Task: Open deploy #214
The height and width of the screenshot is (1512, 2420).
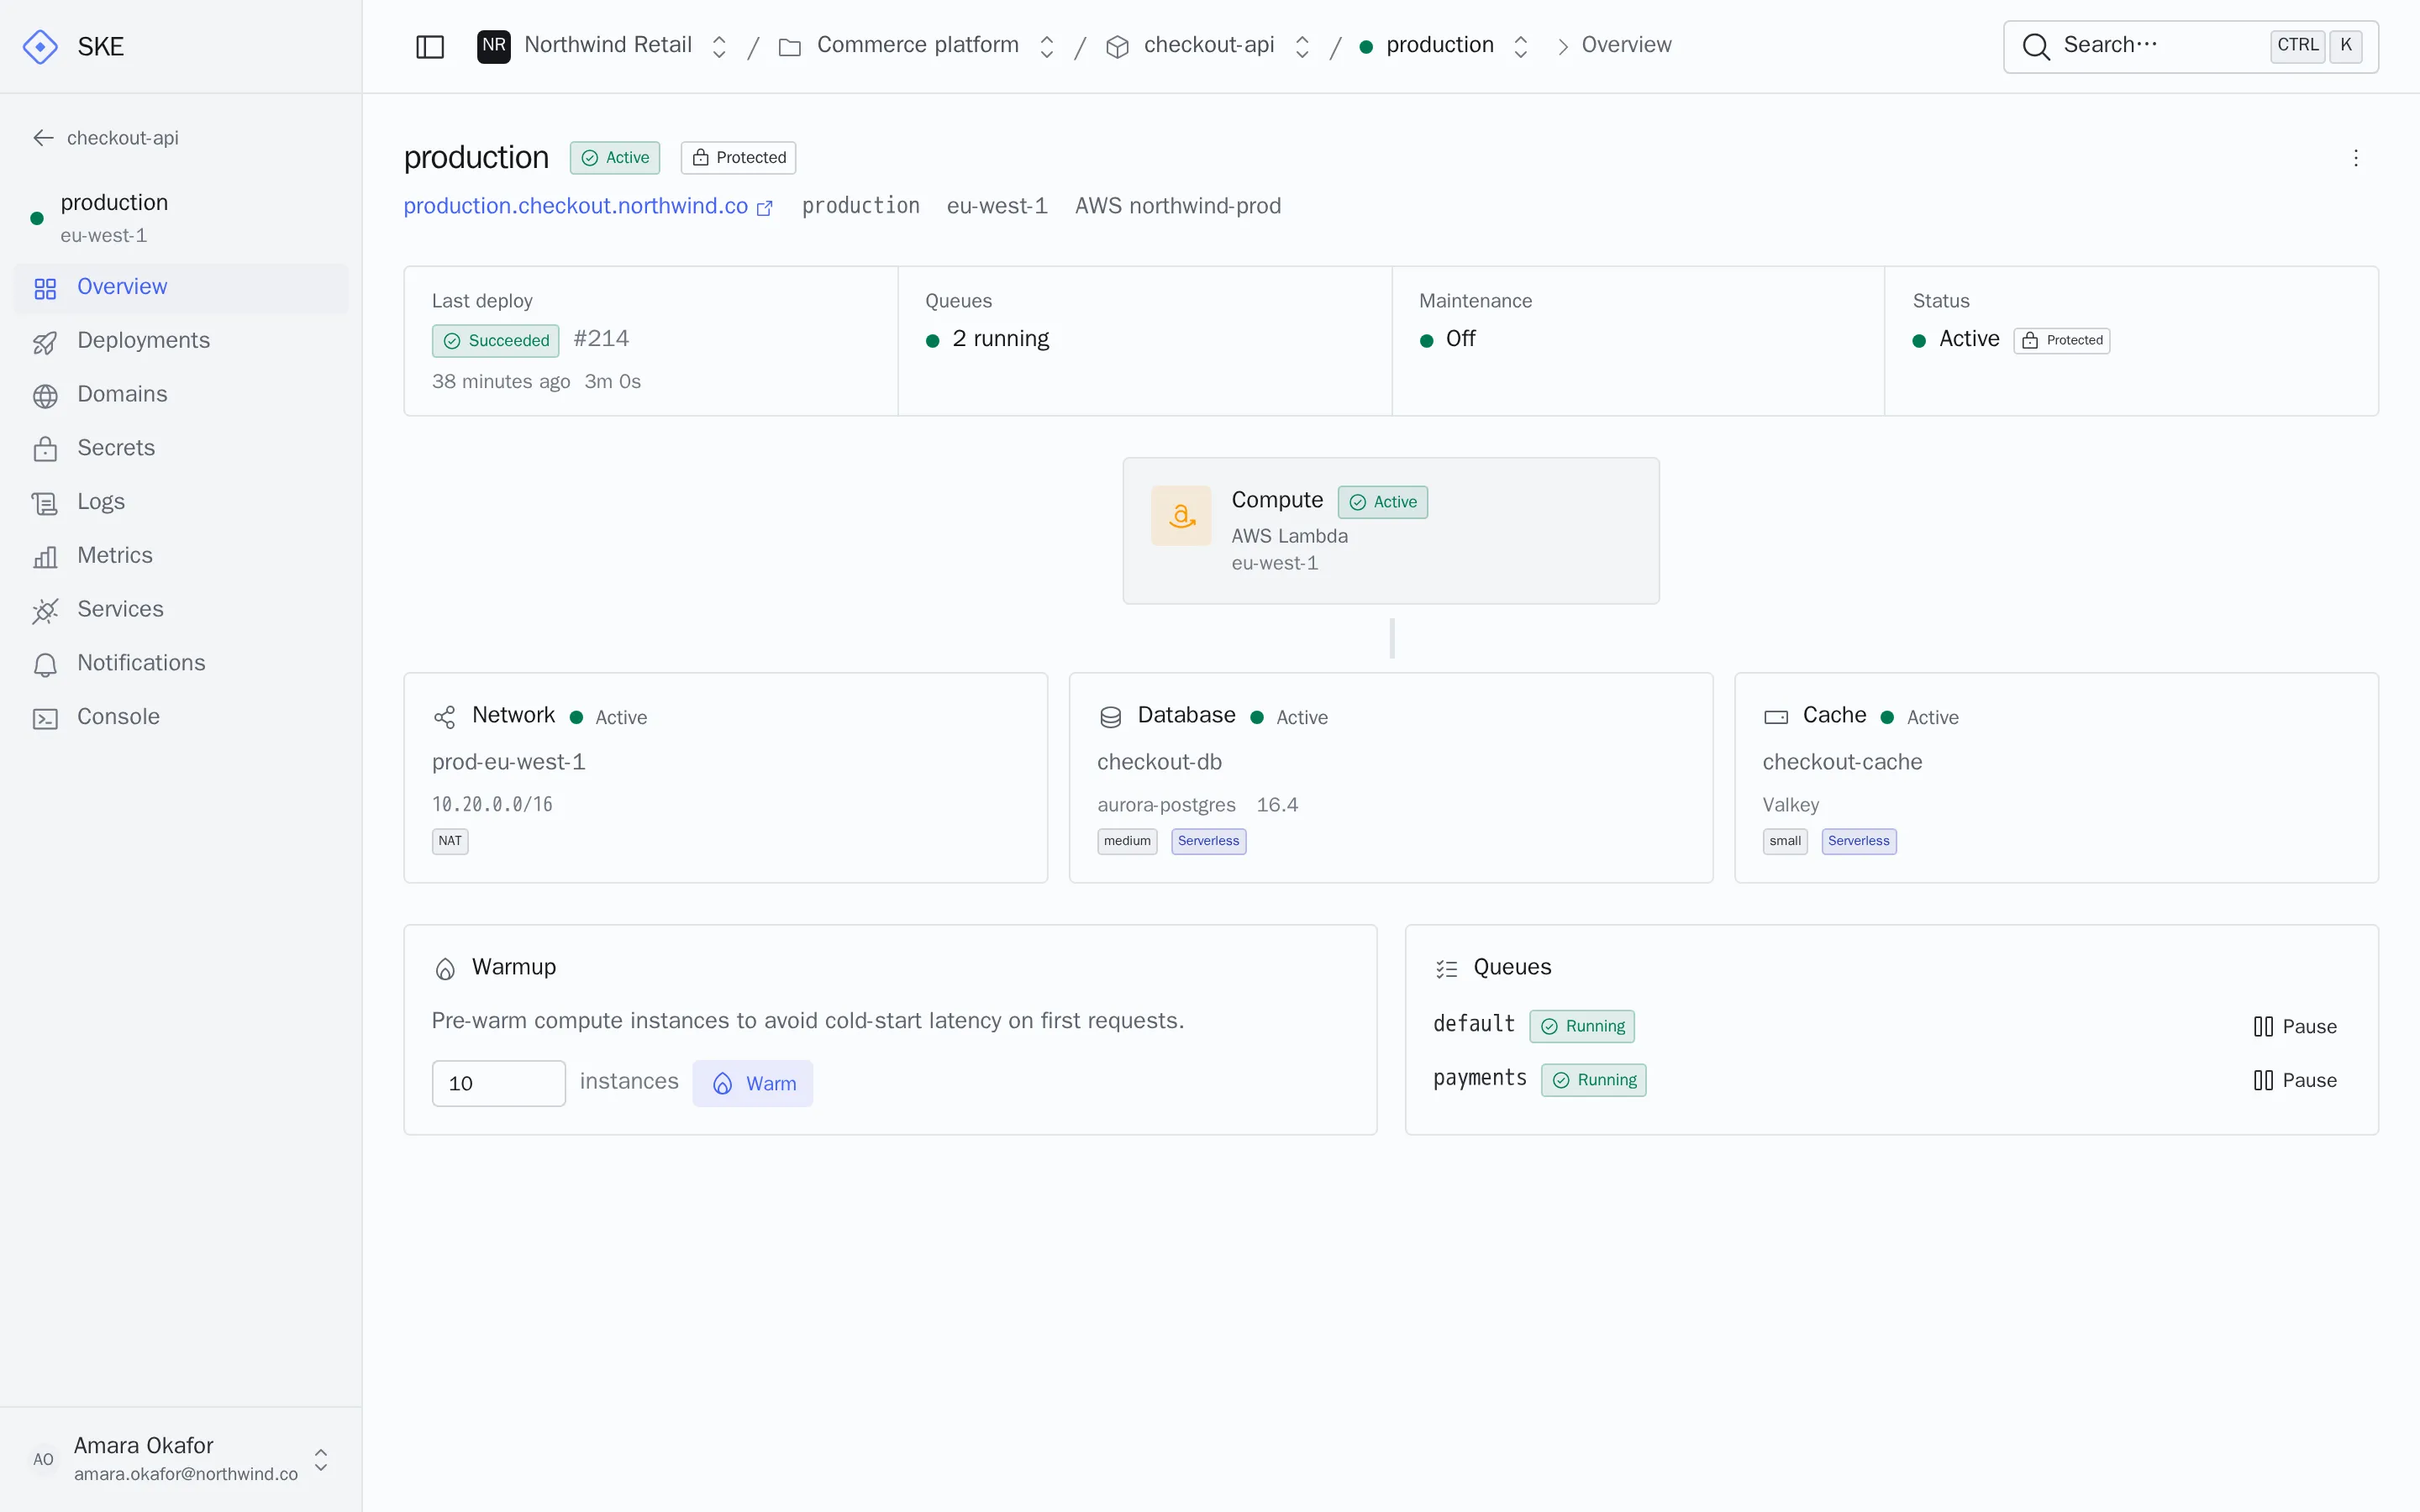Action: click(x=601, y=339)
